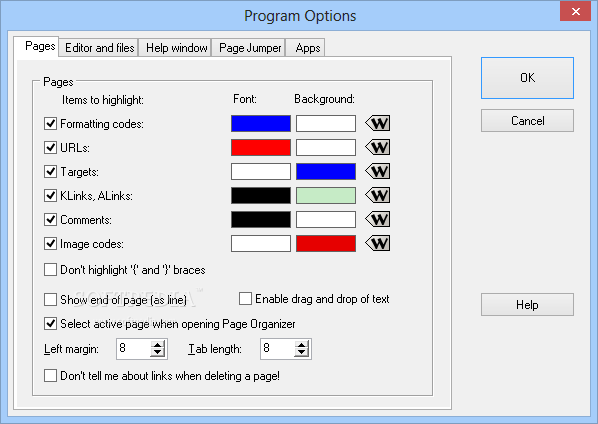
Task: Click the W icon for KLinks, ALinks
Action: click(378, 195)
